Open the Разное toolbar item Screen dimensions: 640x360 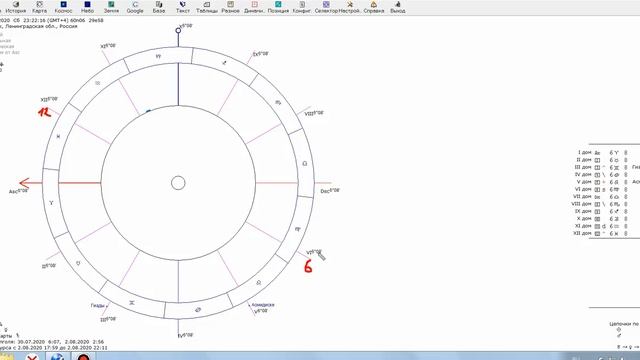pos(230,7)
